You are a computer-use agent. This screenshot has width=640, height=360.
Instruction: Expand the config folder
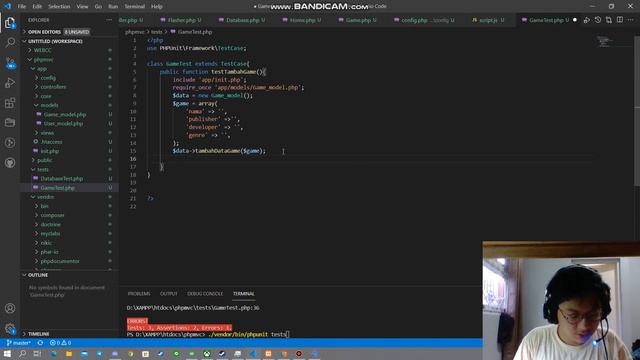point(70,78)
